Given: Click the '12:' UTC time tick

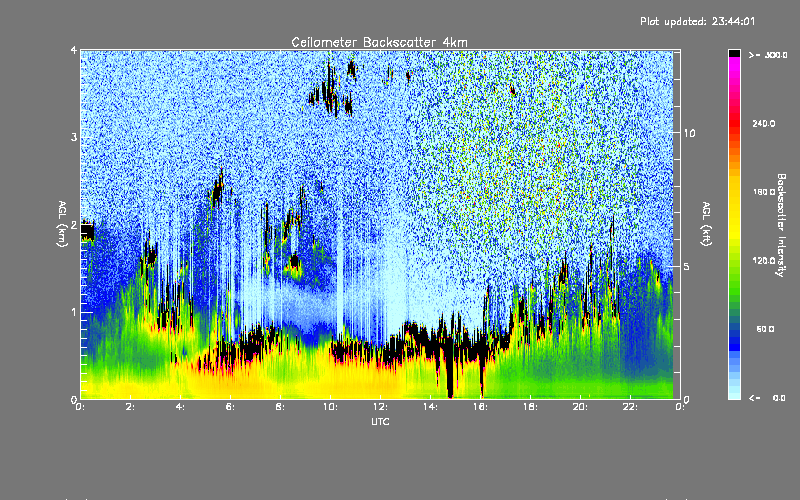Looking at the screenshot, I should click(x=380, y=407).
